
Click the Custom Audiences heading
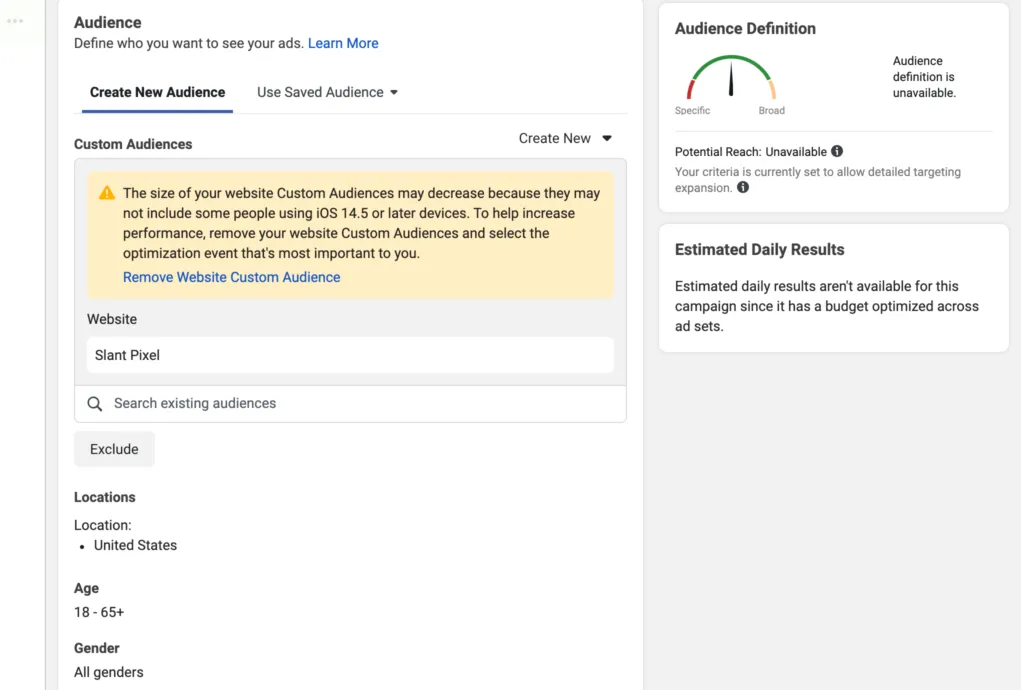(133, 144)
